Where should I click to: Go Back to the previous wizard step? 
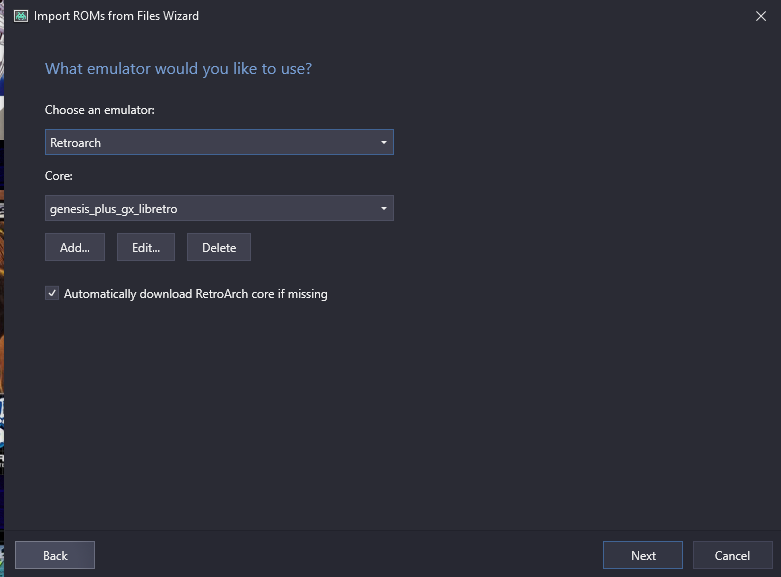point(55,555)
